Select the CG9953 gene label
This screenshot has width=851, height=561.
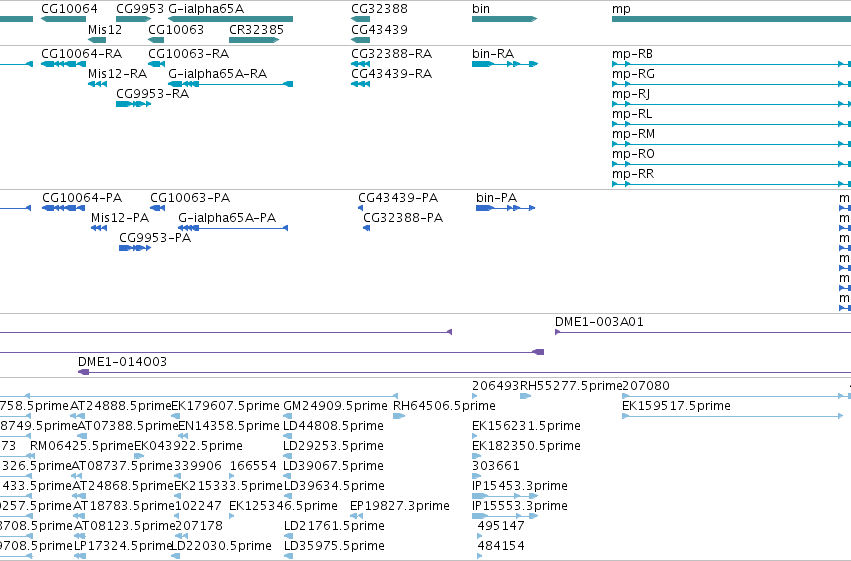point(139,9)
